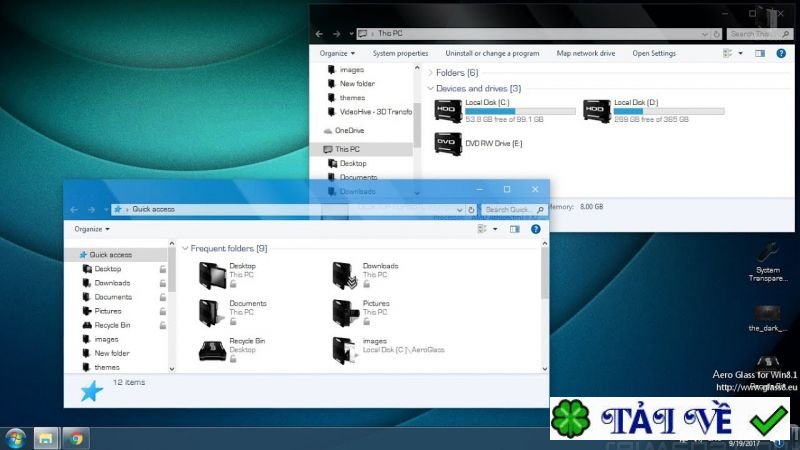The image size is (800, 450).
Task: Click TẢI VỀ download banner
Action: click(669, 419)
